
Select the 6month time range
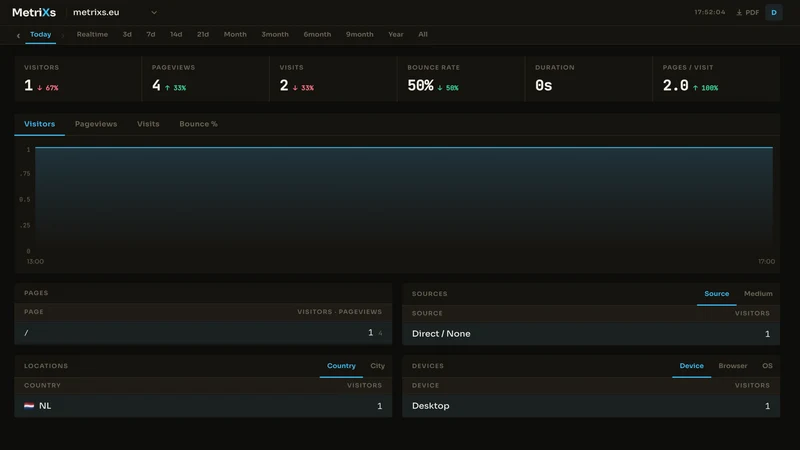coord(317,34)
